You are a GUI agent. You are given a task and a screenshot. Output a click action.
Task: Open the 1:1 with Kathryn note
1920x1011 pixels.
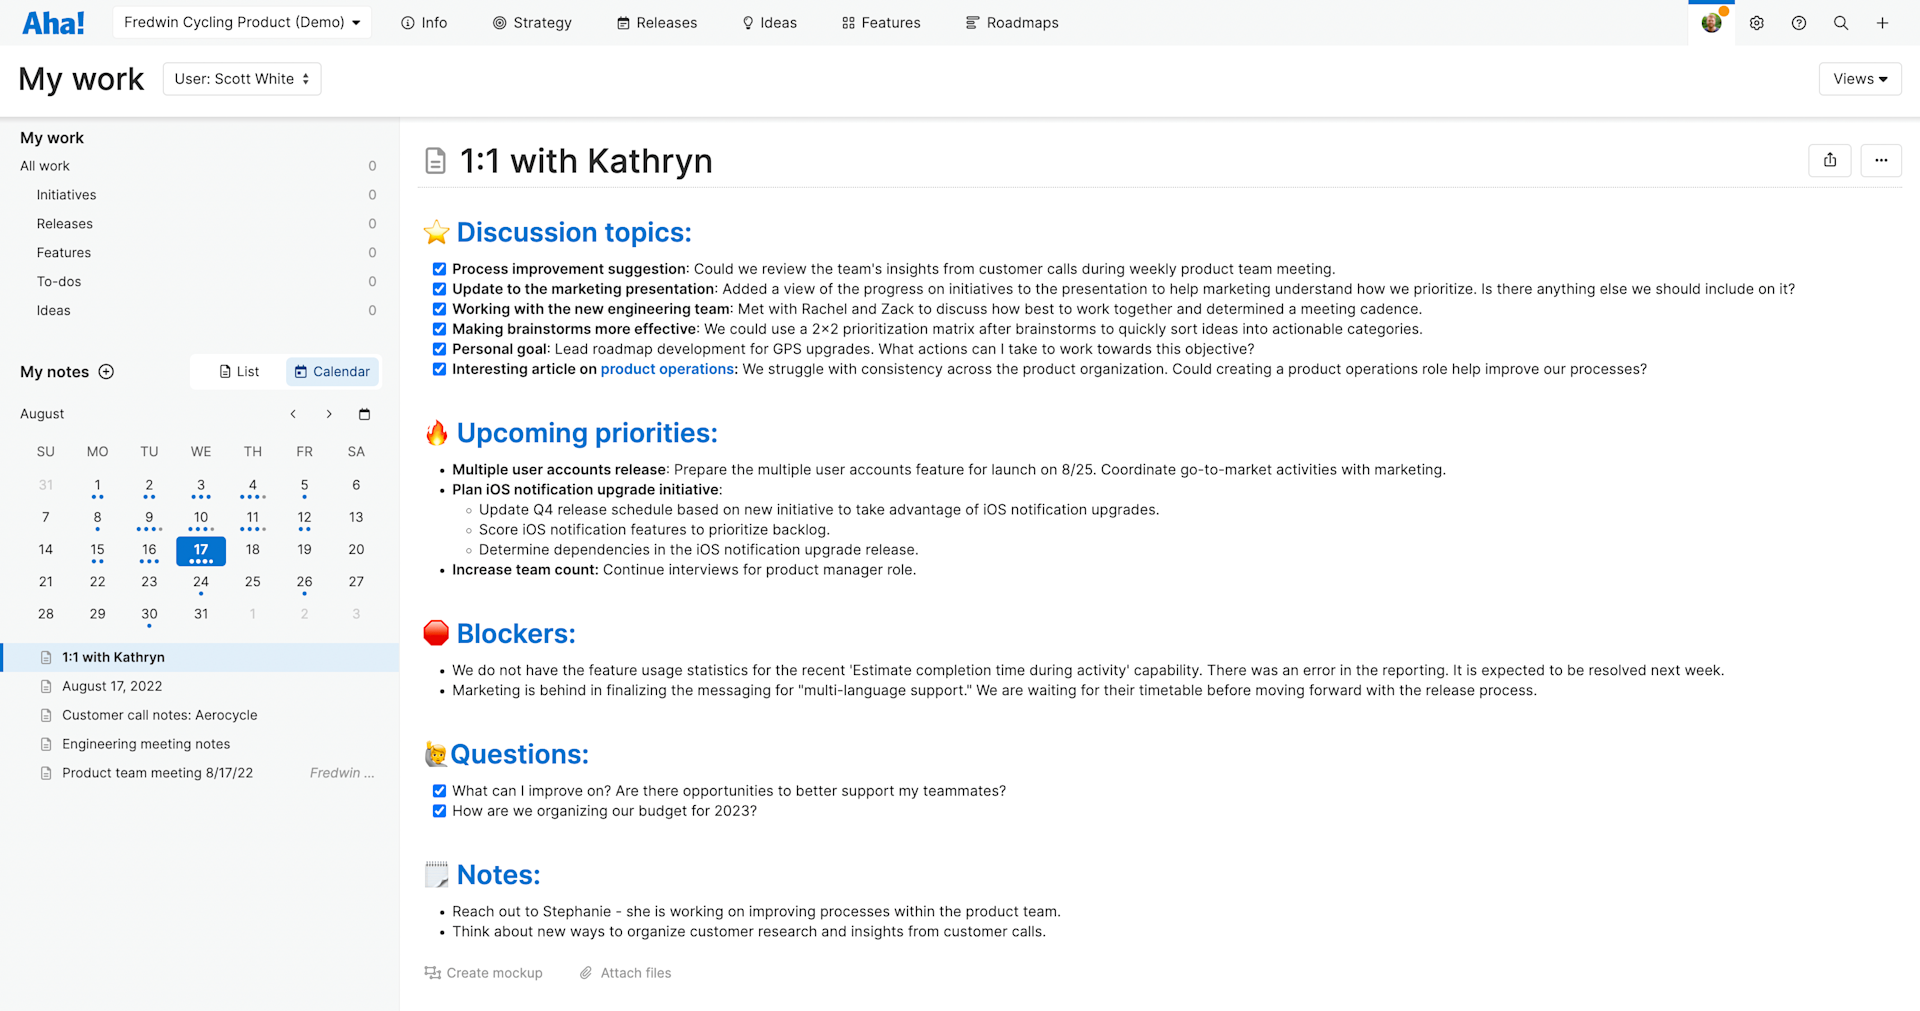click(x=199, y=657)
